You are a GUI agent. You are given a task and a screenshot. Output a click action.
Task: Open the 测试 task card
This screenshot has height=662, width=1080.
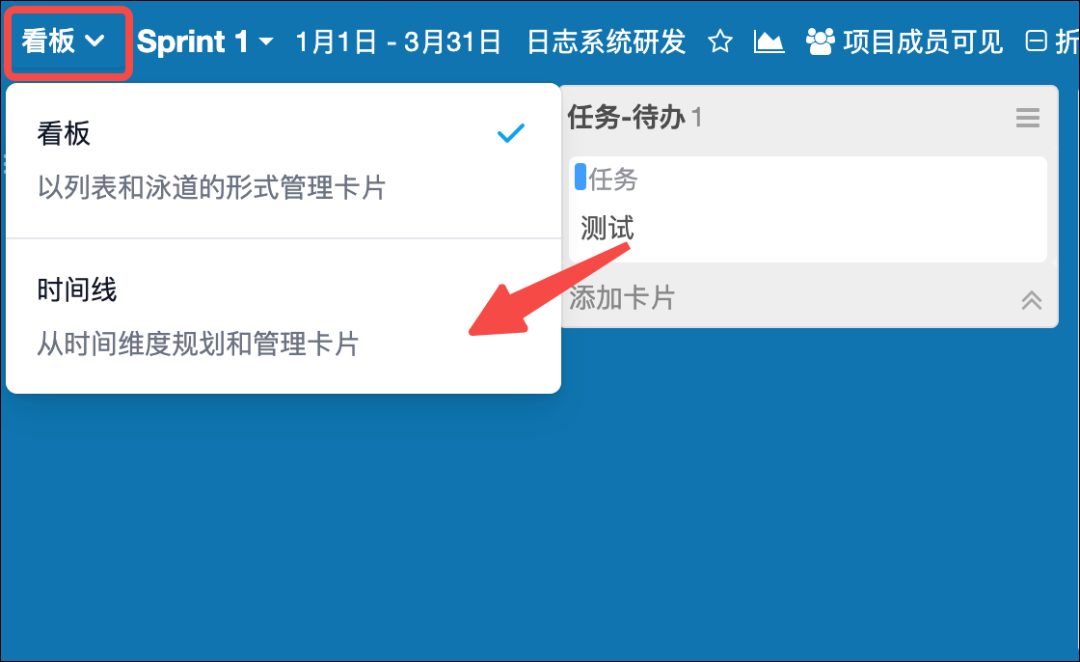coord(808,209)
